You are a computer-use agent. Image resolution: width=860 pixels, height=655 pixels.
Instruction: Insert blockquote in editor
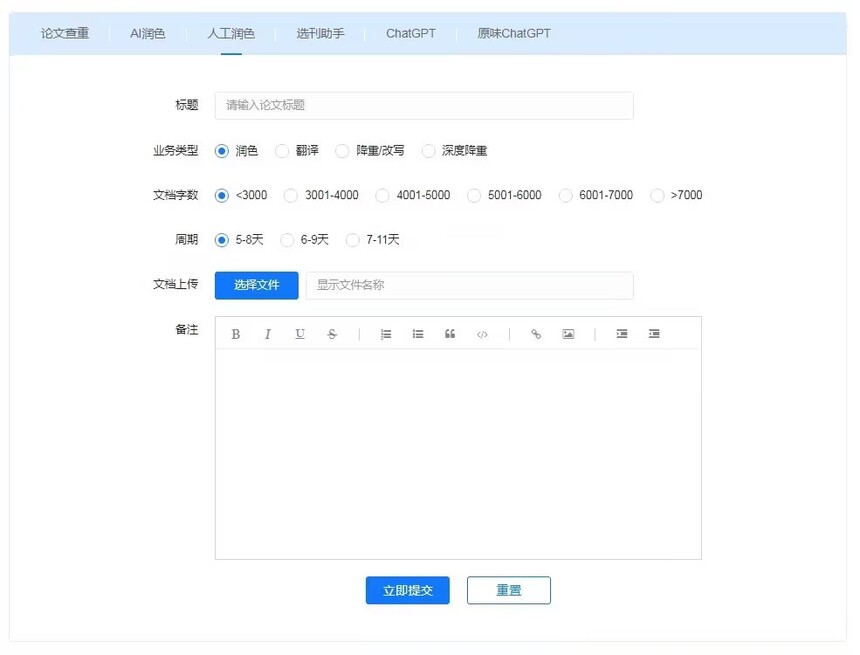[x=450, y=334]
